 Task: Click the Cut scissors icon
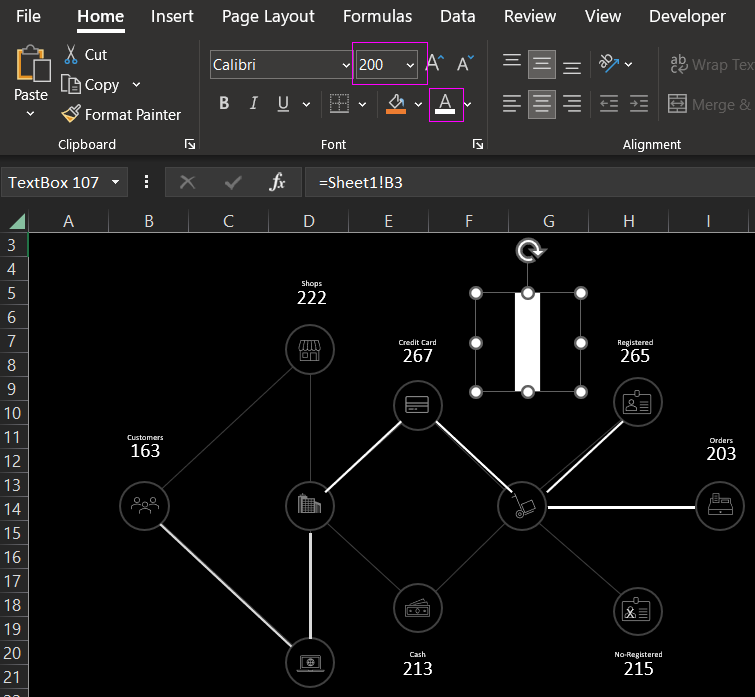71,55
